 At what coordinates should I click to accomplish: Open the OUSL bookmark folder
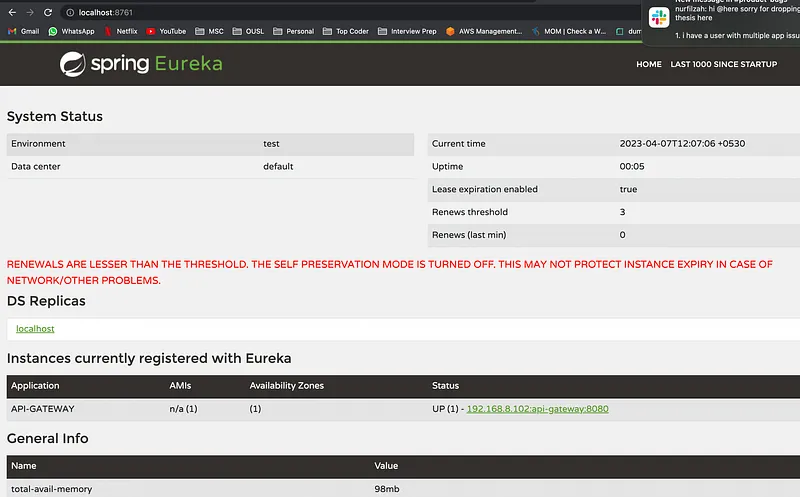pos(248,31)
